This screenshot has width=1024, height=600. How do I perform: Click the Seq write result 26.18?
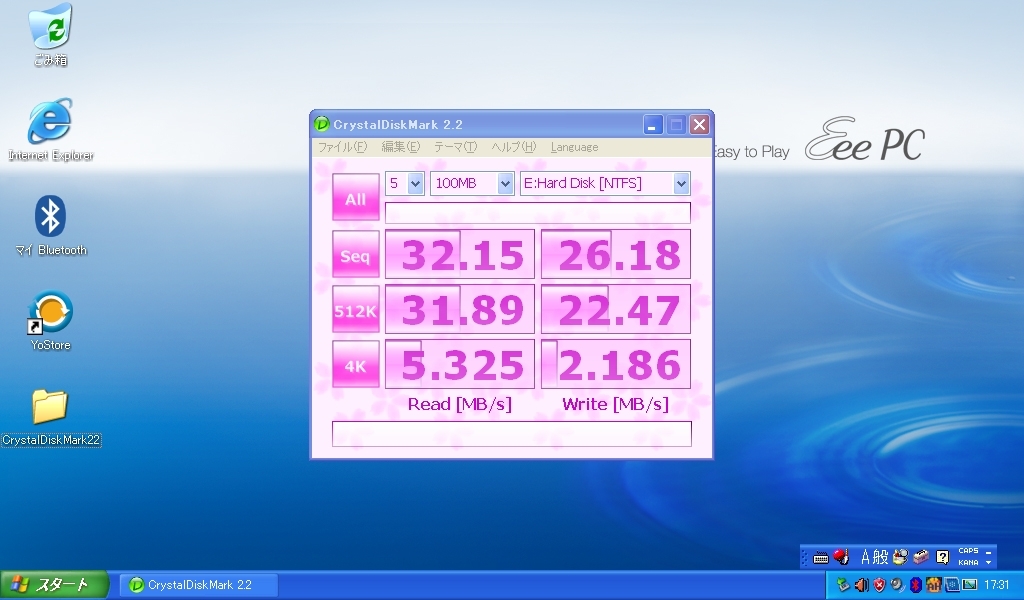point(616,254)
